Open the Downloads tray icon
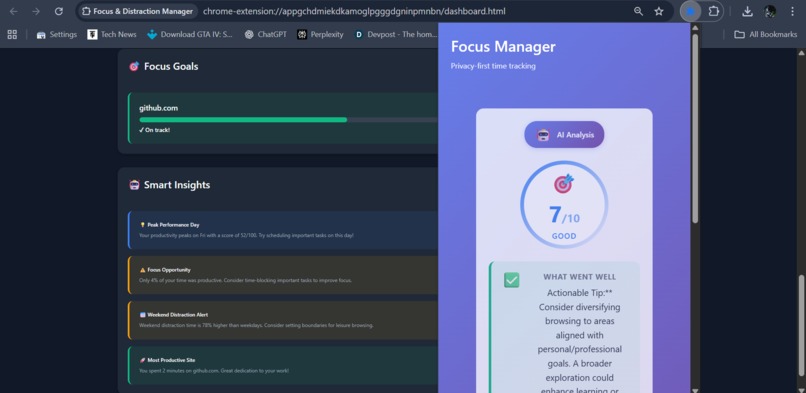This screenshot has height=393, width=806. click(747, 11)
